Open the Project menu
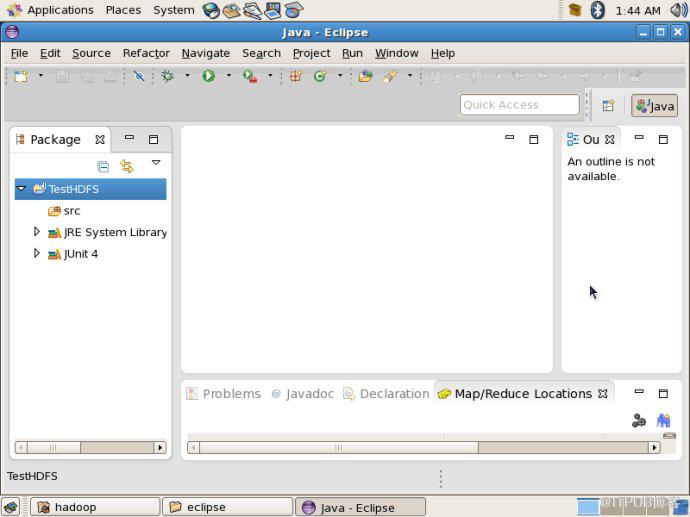This screenshot has width=690, height=517. [x=312, y=53]
